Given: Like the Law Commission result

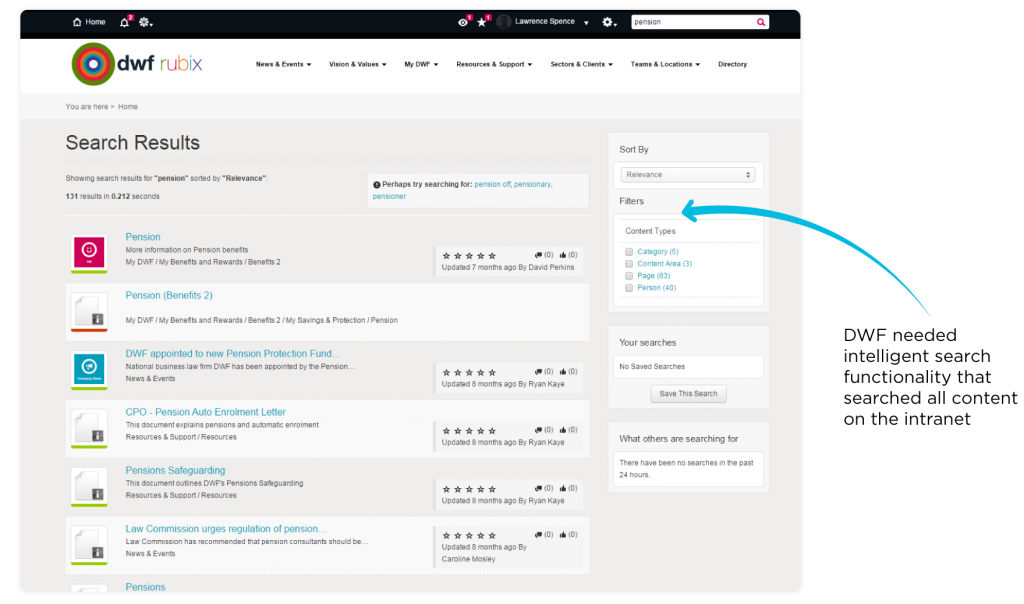Looking at the screenshot, I should coord(563,535).
